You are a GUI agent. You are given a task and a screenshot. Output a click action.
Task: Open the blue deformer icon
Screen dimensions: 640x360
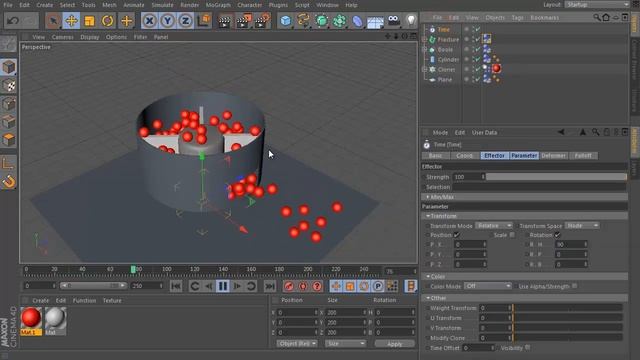pyautogui.click(x=357, y=20)
